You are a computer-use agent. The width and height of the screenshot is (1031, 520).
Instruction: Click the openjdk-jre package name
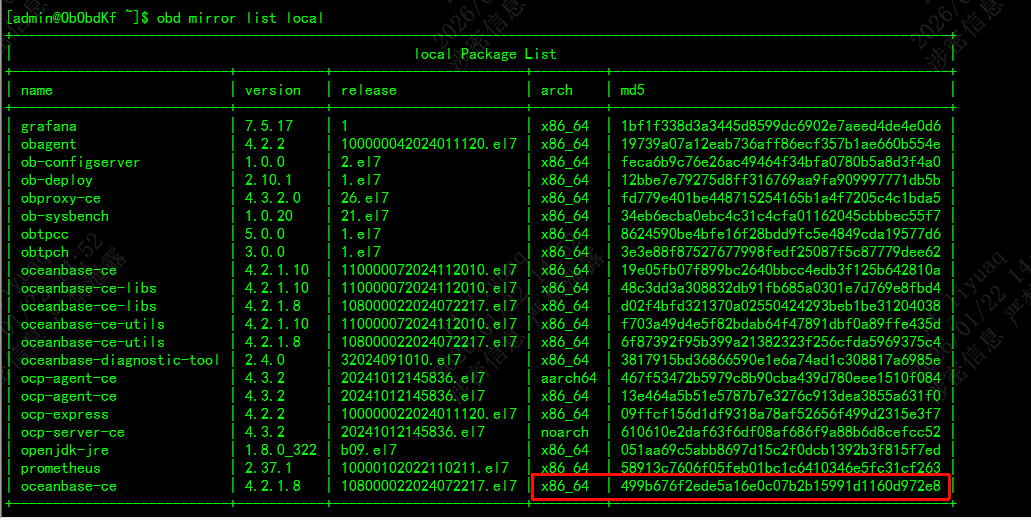[65, 450]
